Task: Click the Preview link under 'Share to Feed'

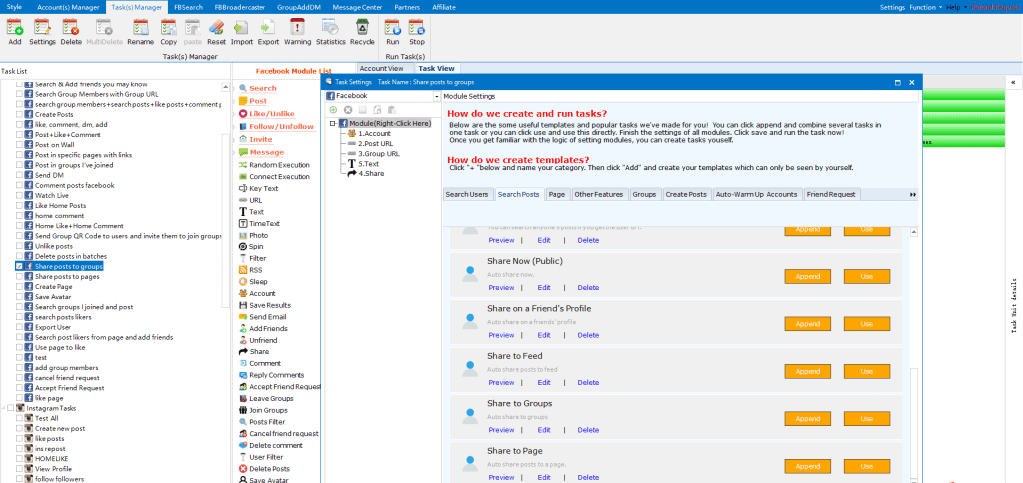Action: pyautogui.click(x=501, y=382)
